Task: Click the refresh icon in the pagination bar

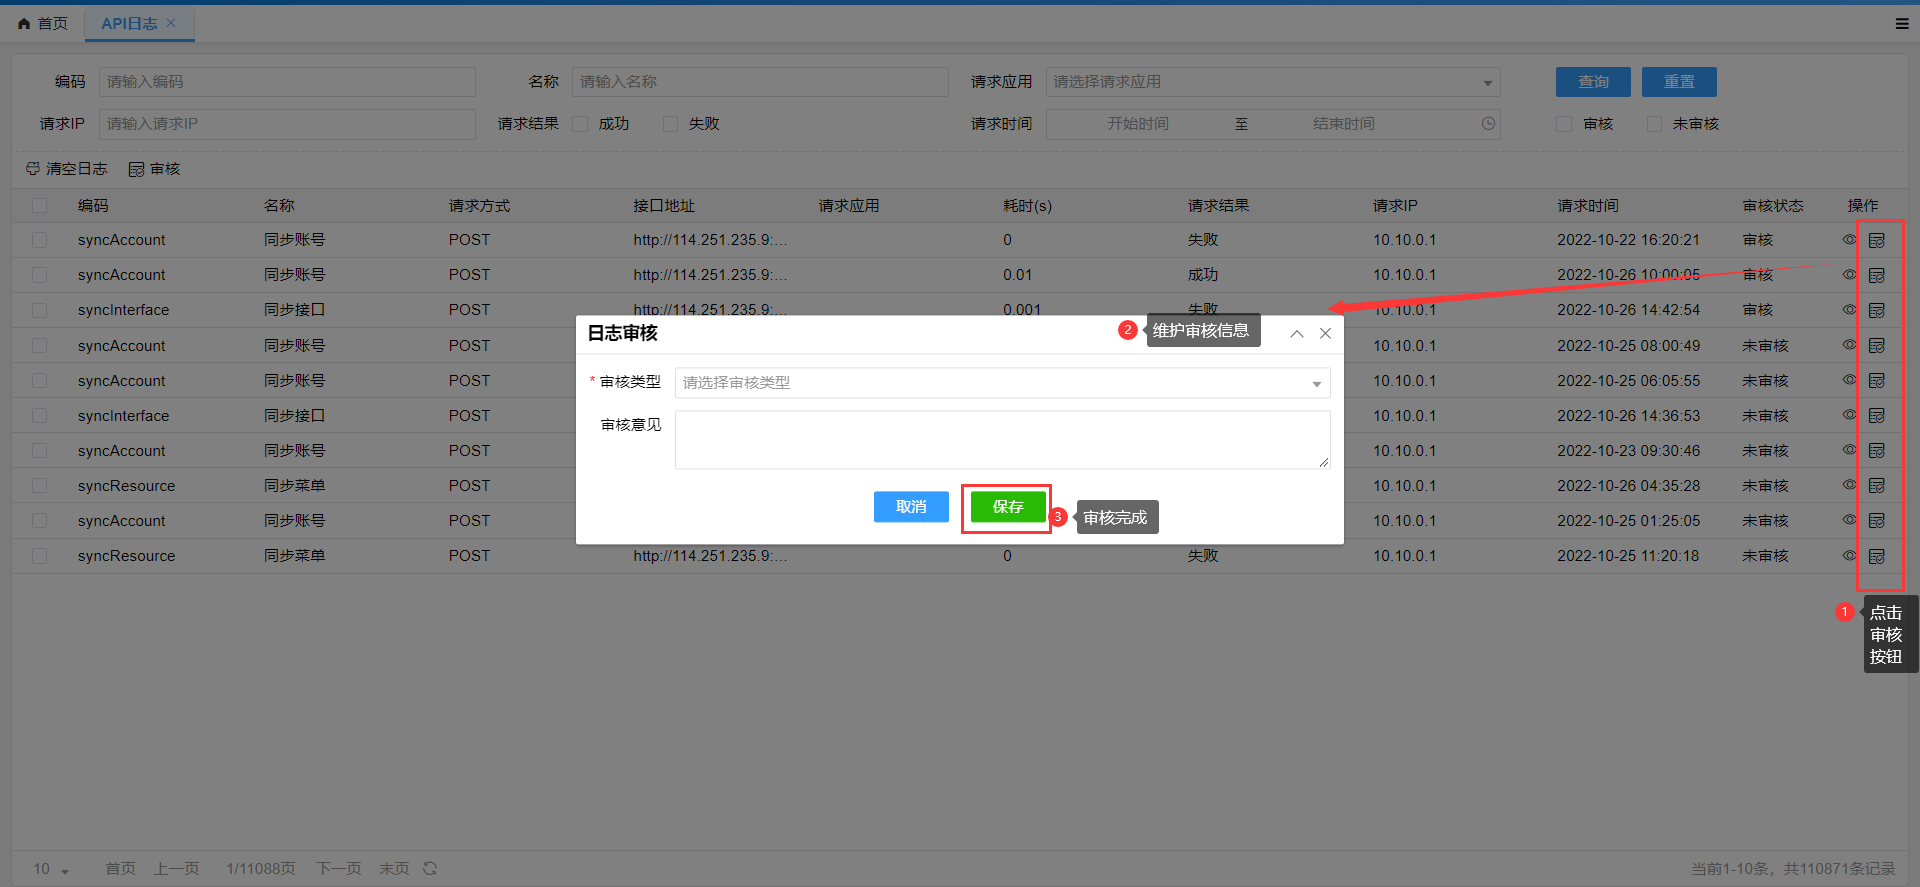Action: (x=430, y=868)
